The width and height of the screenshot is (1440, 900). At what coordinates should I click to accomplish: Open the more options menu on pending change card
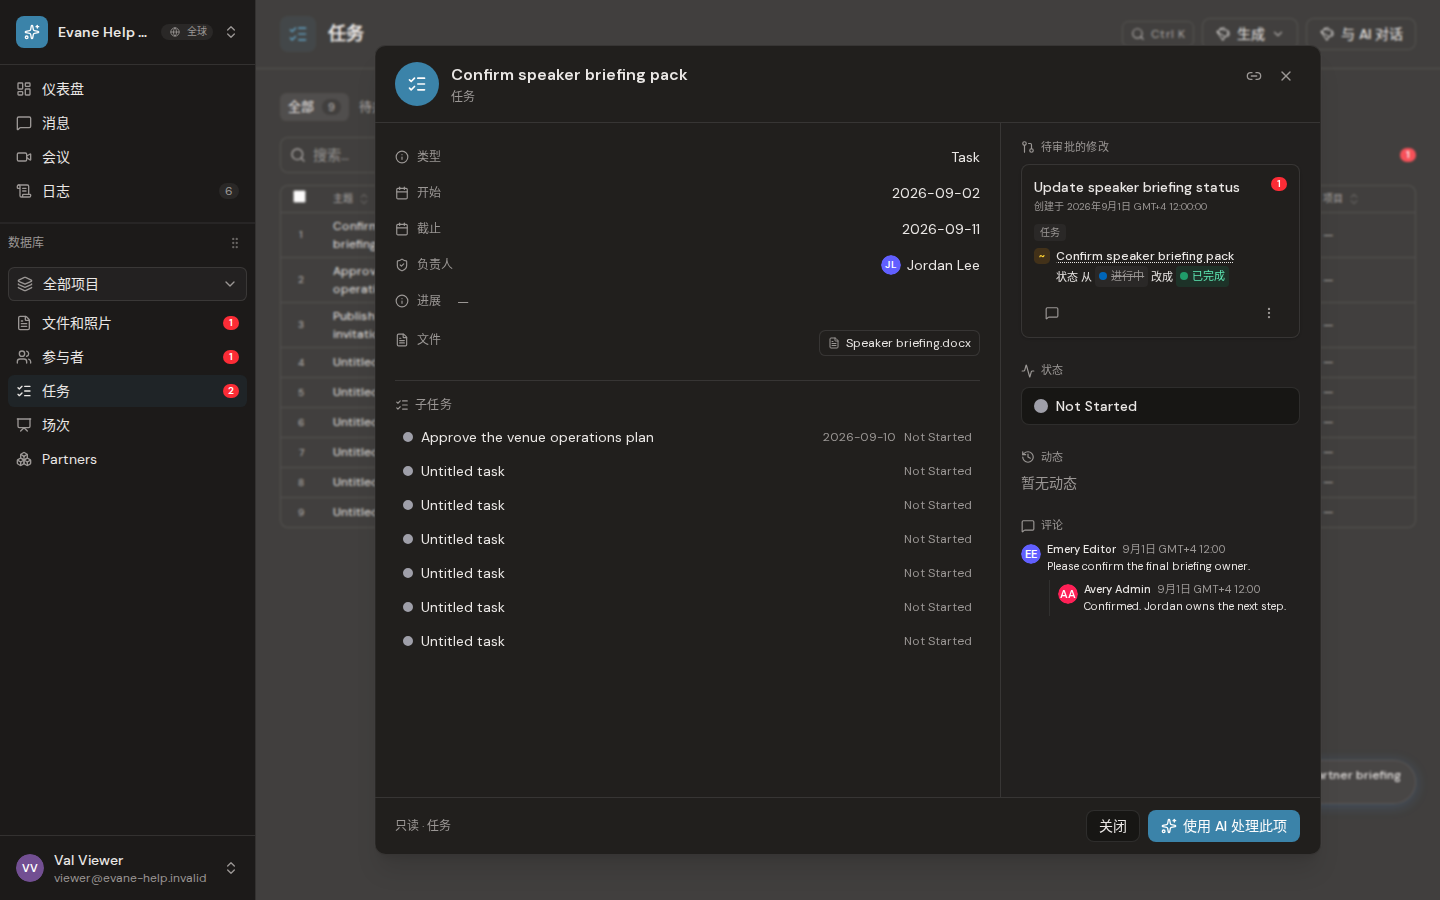coord(1269,313)
